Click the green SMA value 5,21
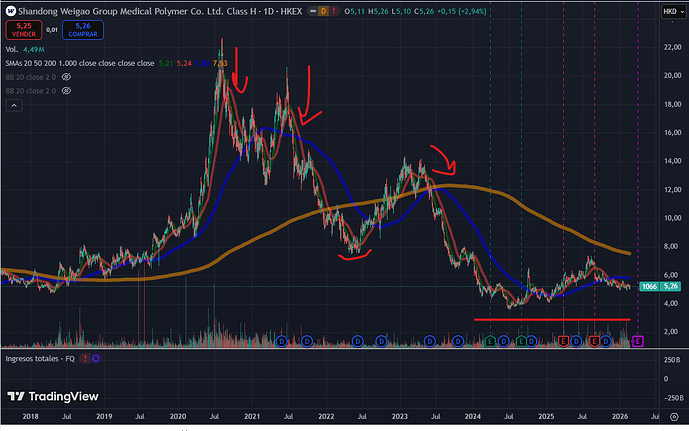 coord(166,63)
